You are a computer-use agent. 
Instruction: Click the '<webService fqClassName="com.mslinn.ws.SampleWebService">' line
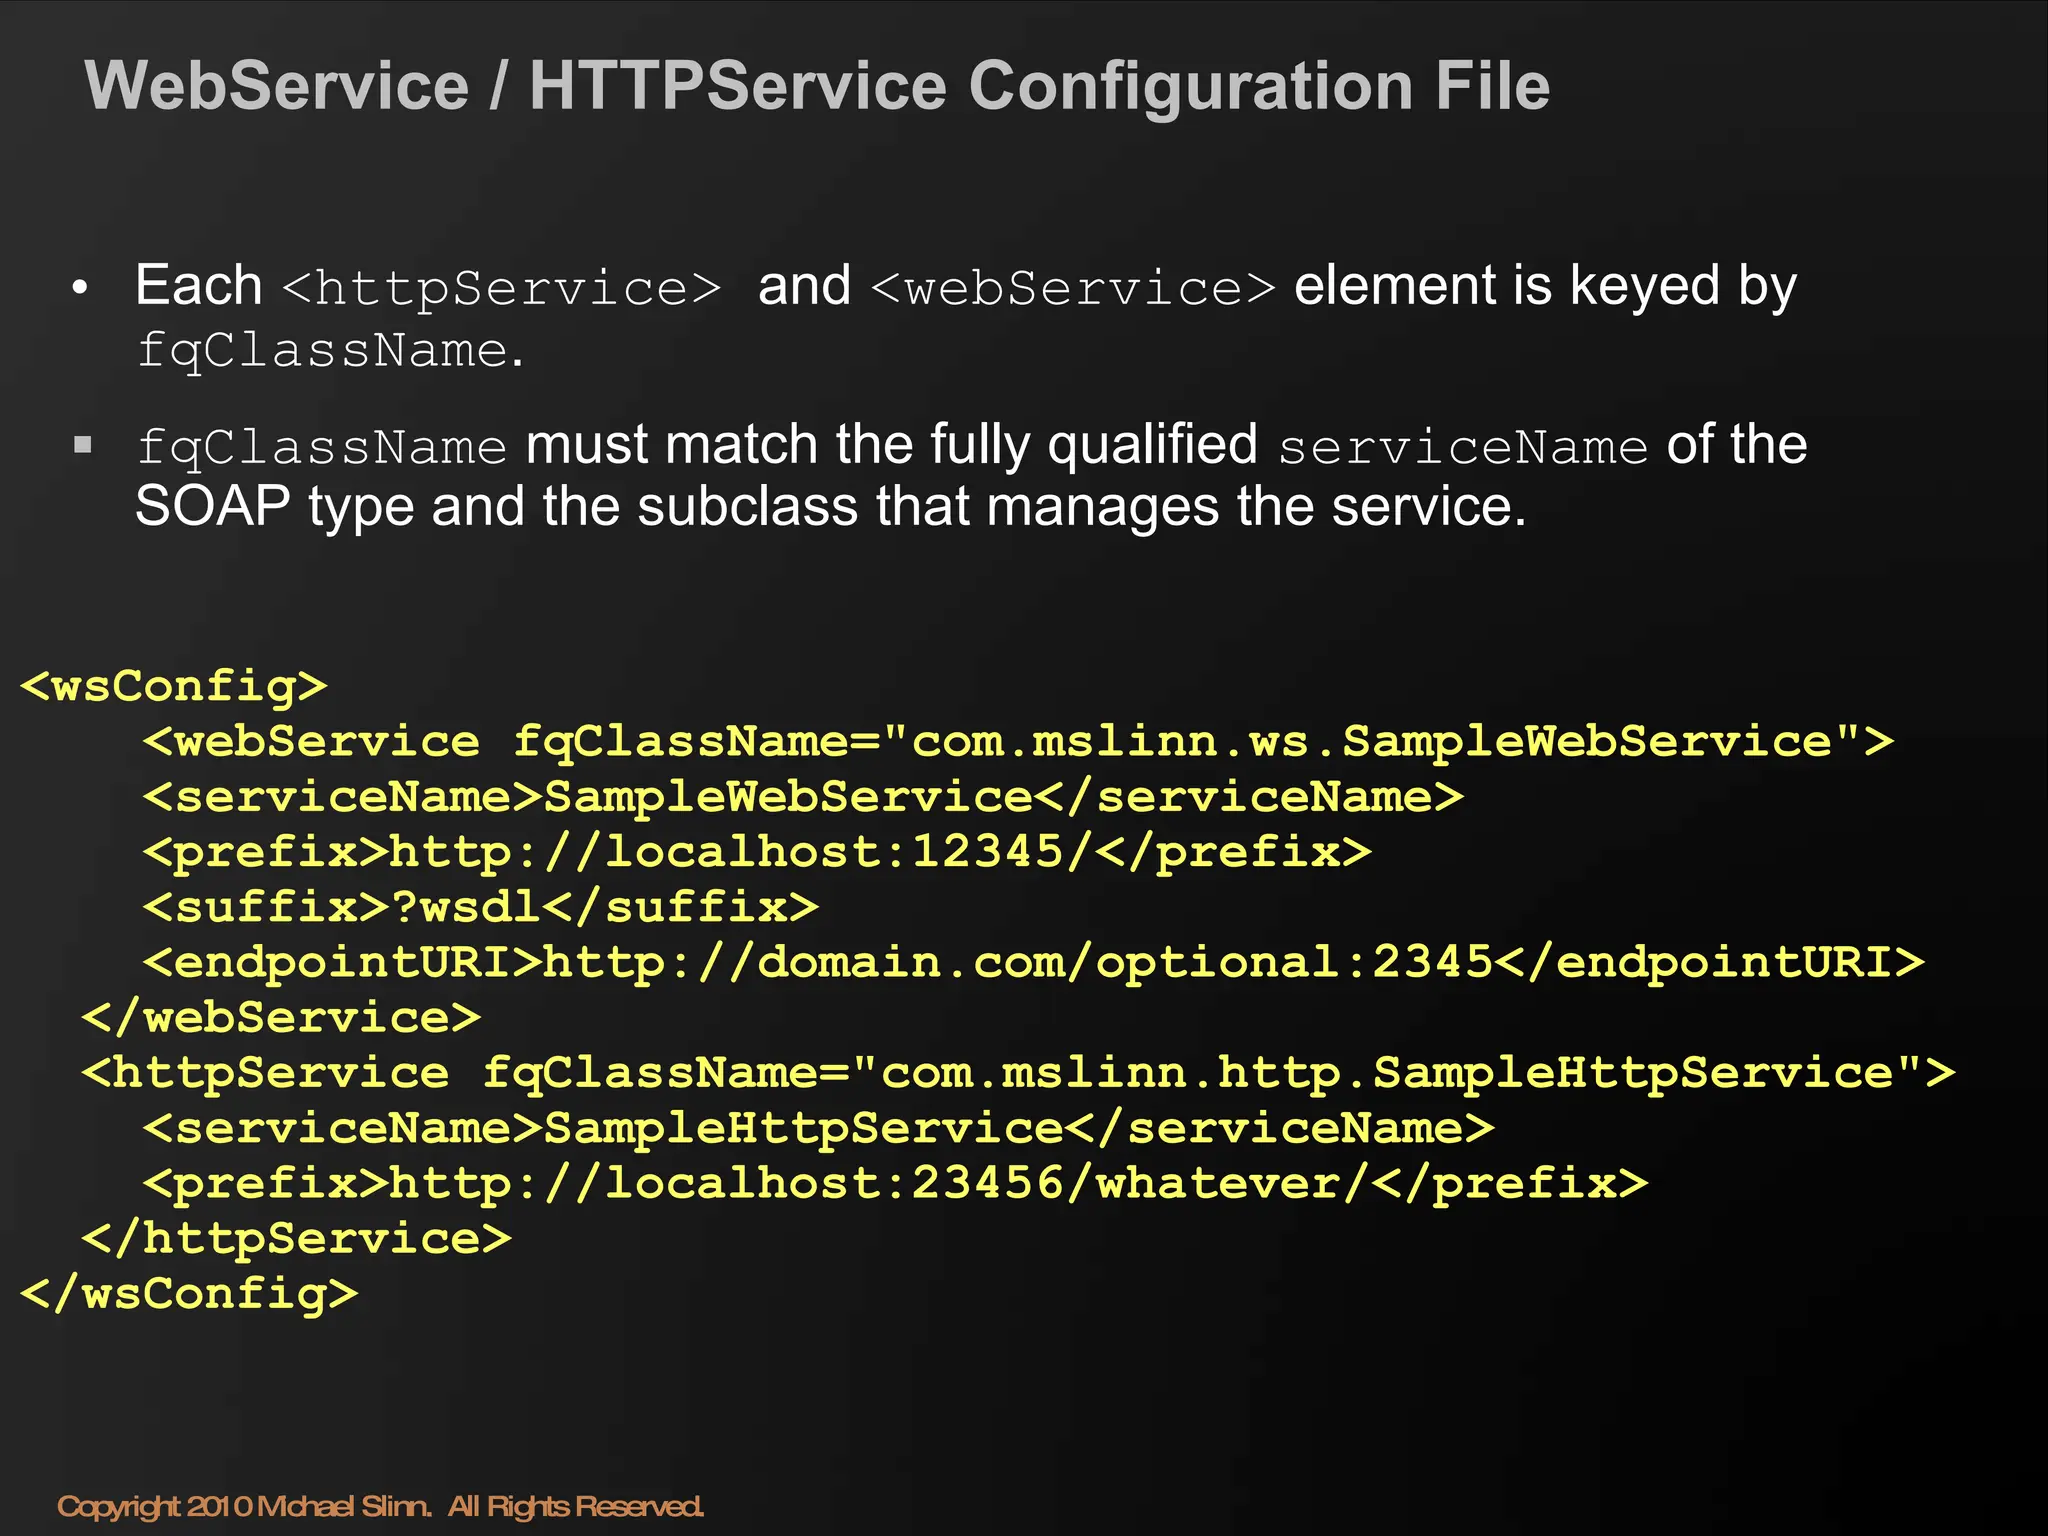[x=1019, y=742]
